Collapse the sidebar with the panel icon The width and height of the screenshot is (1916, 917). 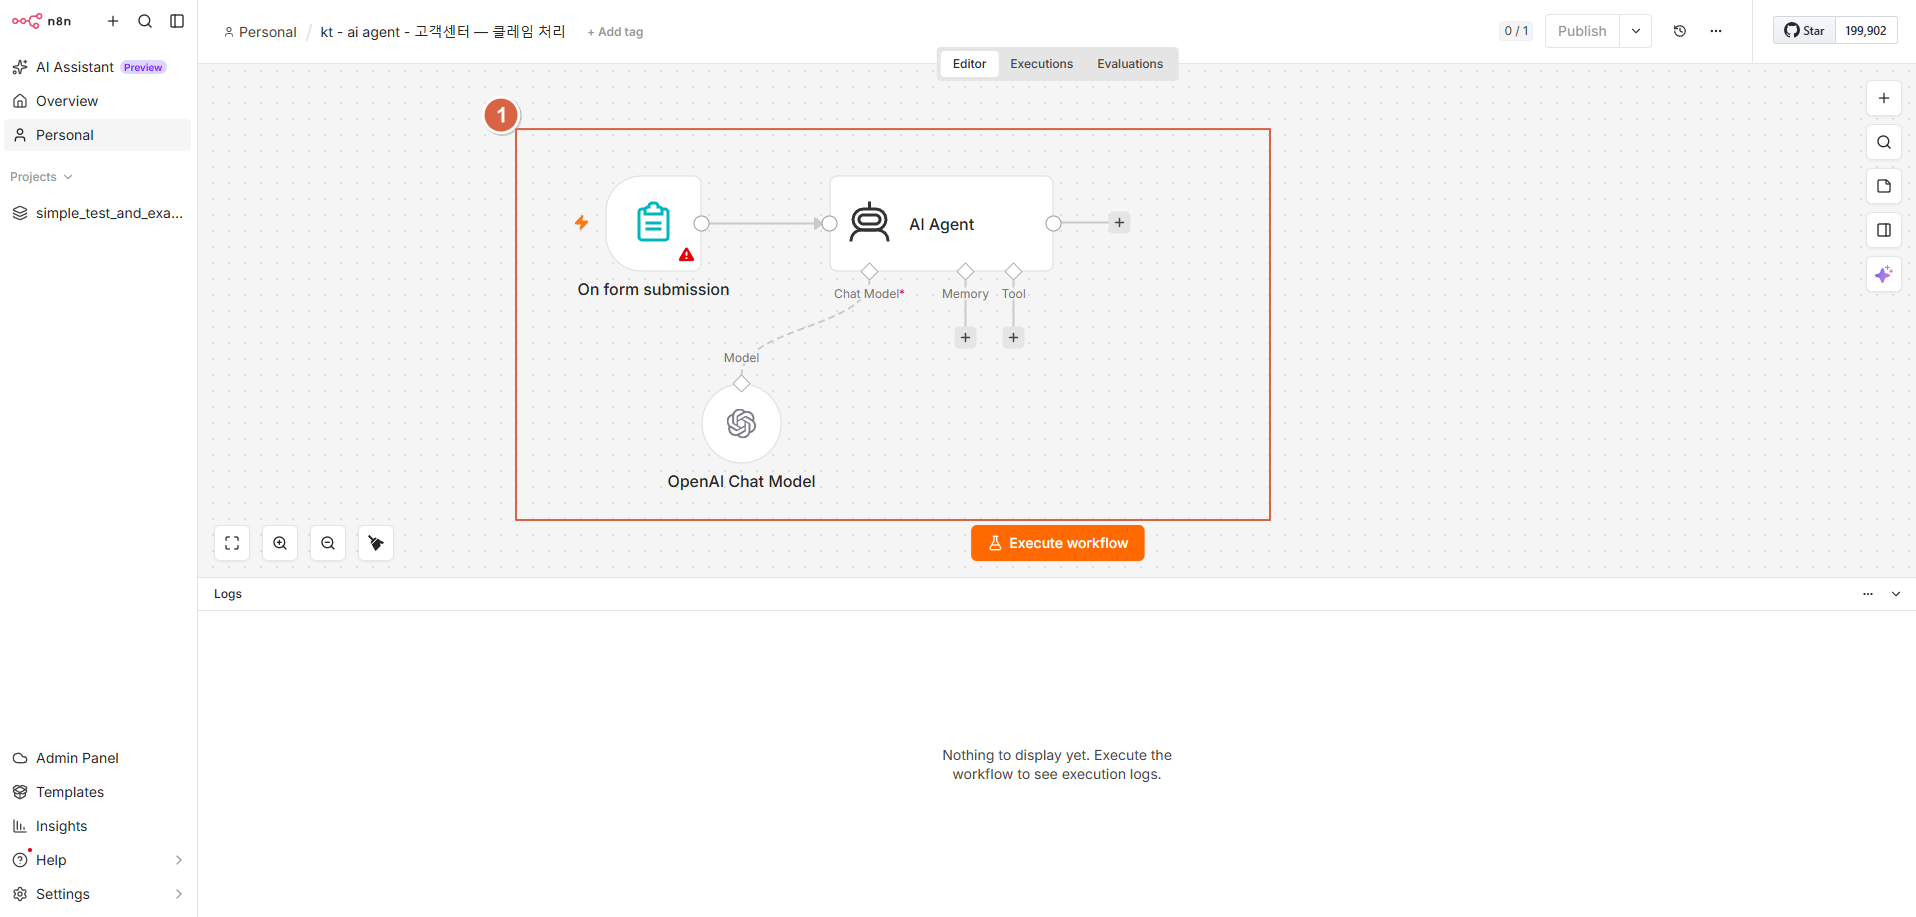(x=177, y=21)
